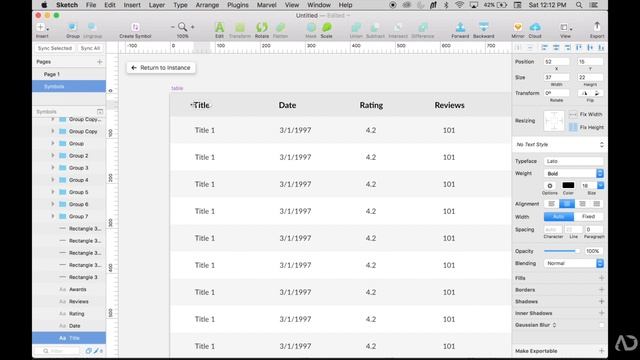Set text alignment to left
Screen dimensions: 640x360
coord(551,204)
